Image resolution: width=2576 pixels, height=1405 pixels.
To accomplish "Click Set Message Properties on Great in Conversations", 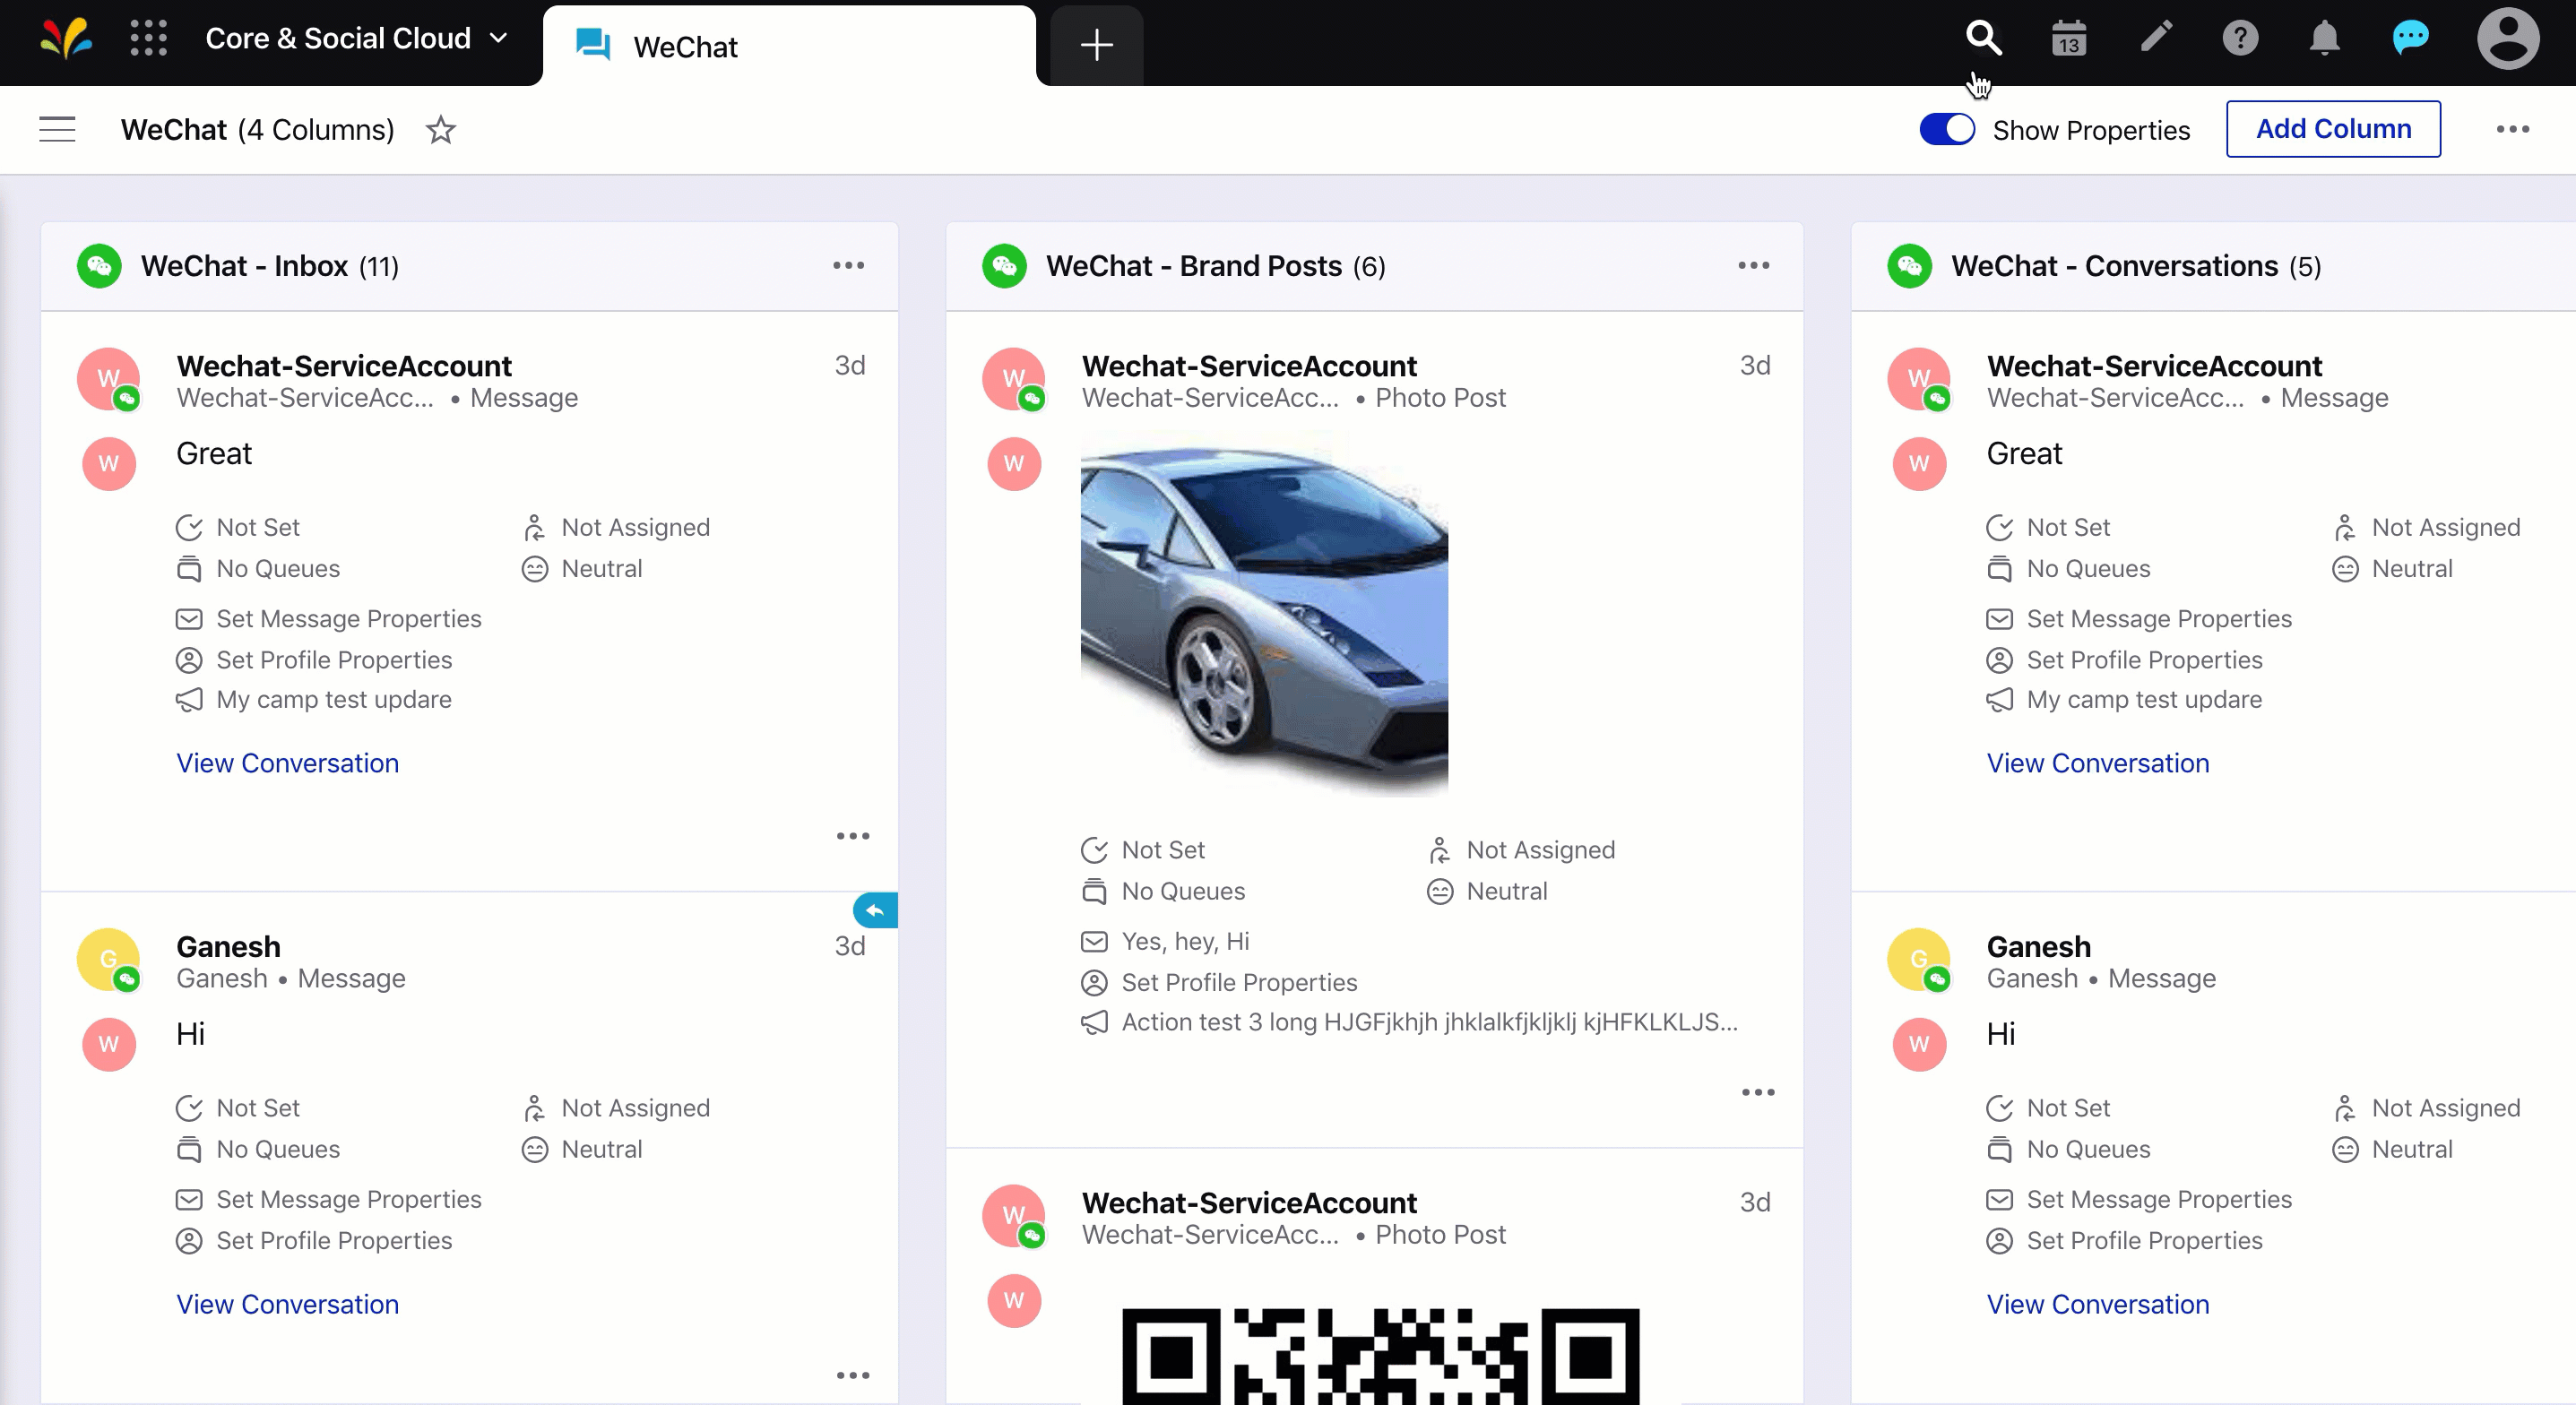I will (2139, 618).
